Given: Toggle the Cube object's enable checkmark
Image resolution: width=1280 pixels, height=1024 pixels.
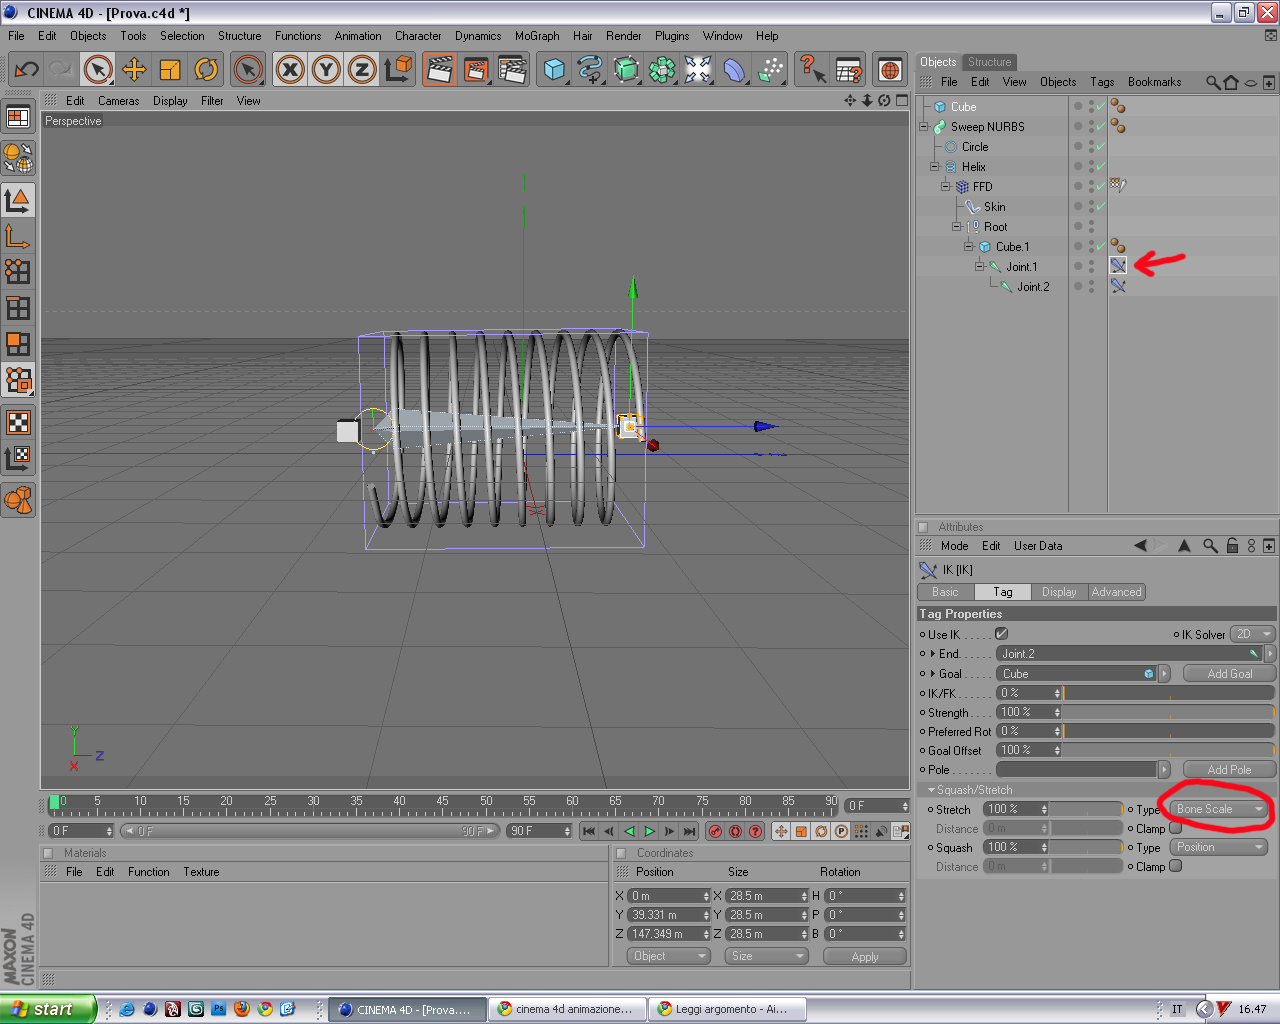Looking at the screenshot, I should pos(1100,106).
